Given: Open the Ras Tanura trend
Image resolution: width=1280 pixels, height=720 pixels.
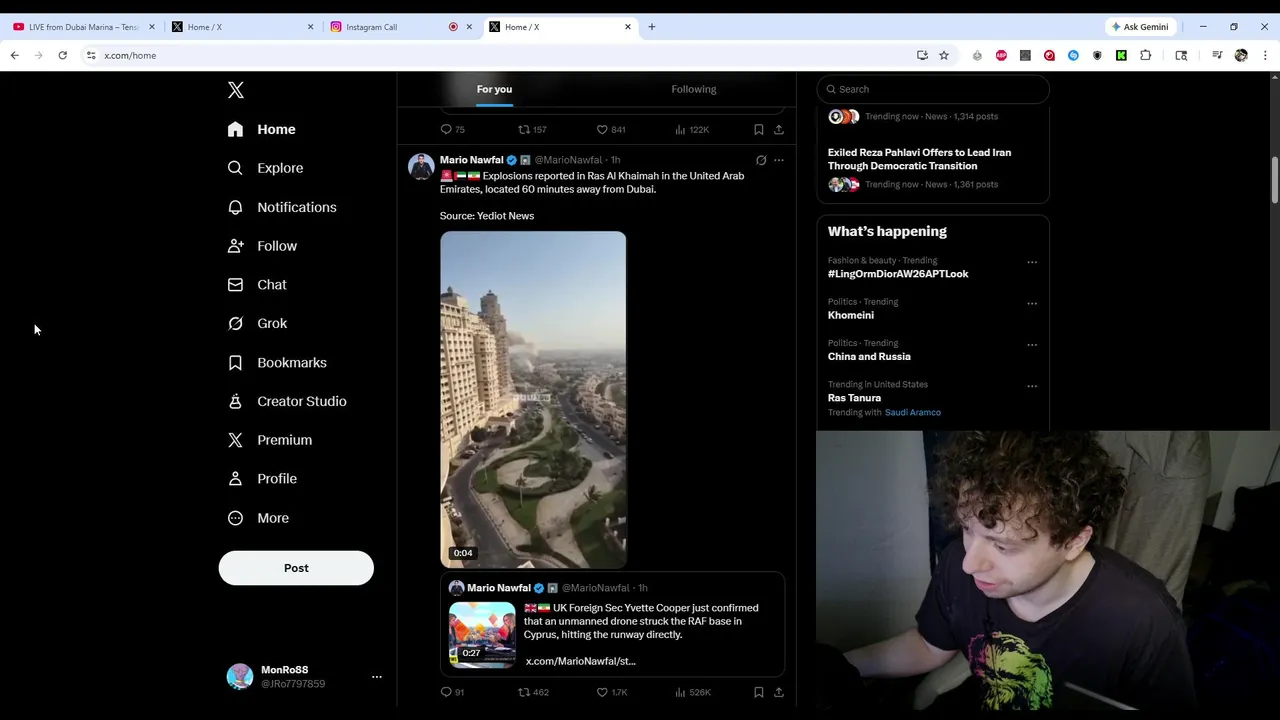Looking at the screenshot, I should (854, 398).
